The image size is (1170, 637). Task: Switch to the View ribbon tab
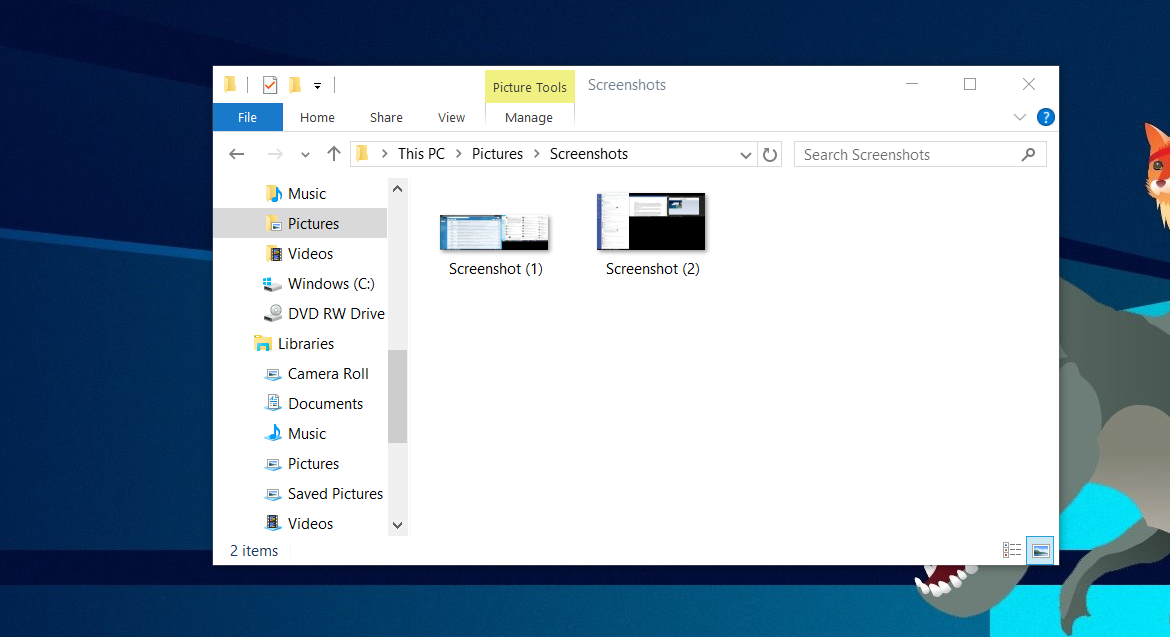click(451, 117)
